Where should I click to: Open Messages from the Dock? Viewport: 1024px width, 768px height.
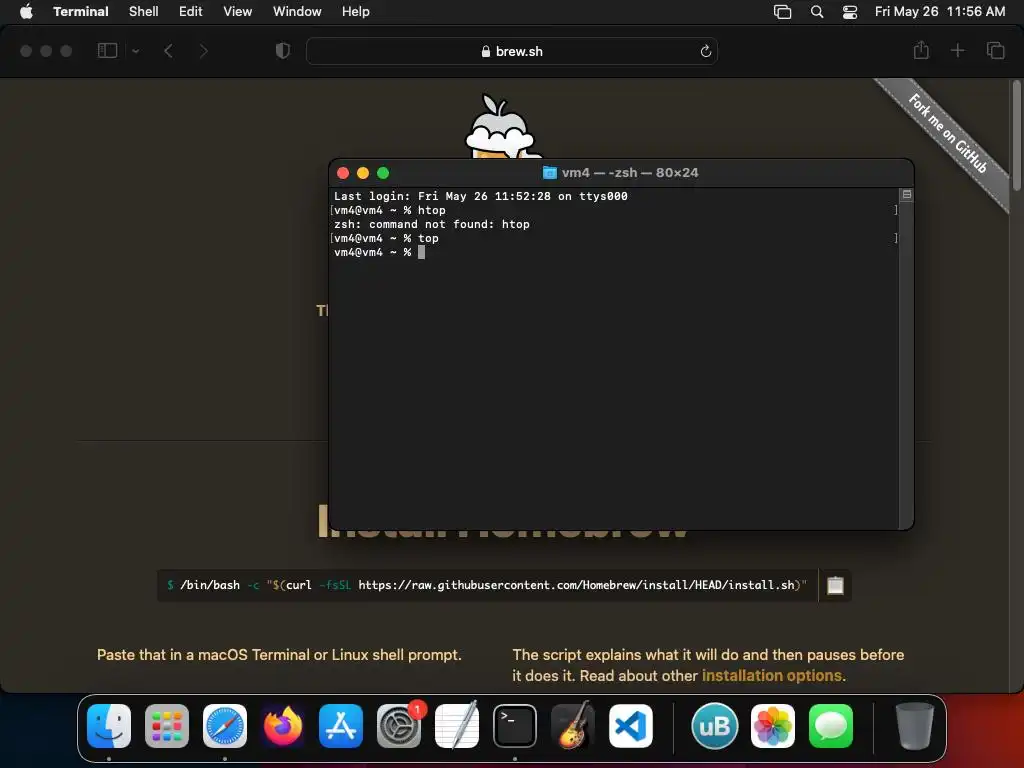click(x=831, y=726)
